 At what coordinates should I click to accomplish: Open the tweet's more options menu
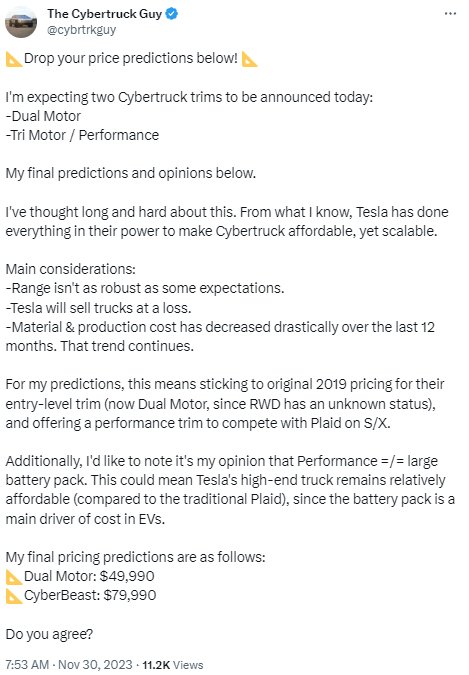(450, 14)
